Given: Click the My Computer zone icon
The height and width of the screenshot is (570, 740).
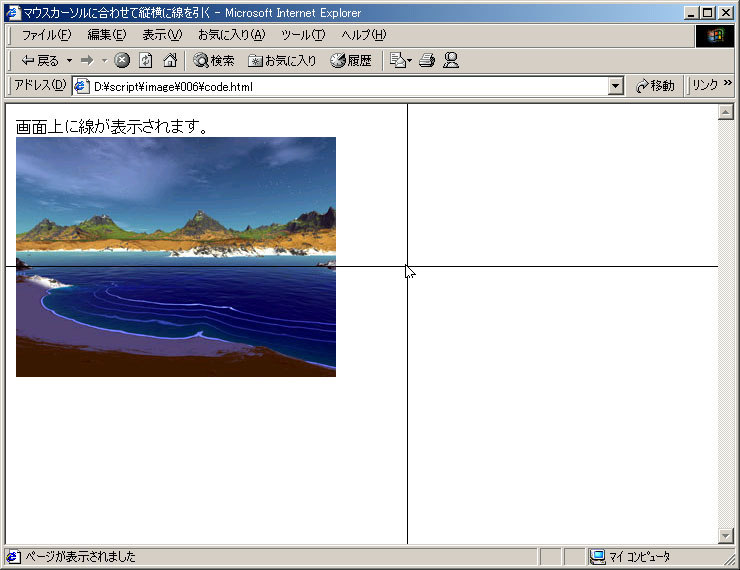Looking at the screenshot, I should click(598, 557).
